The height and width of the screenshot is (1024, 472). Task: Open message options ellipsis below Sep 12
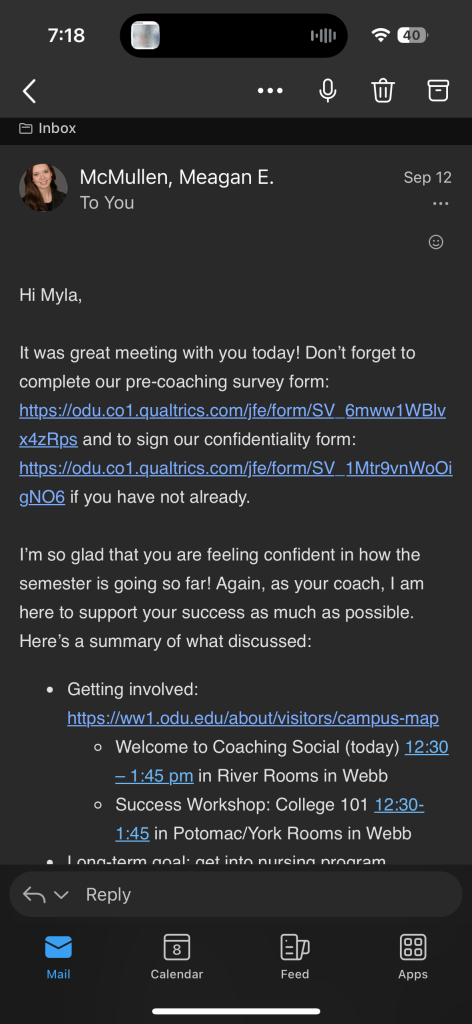[x=441, y=204]
